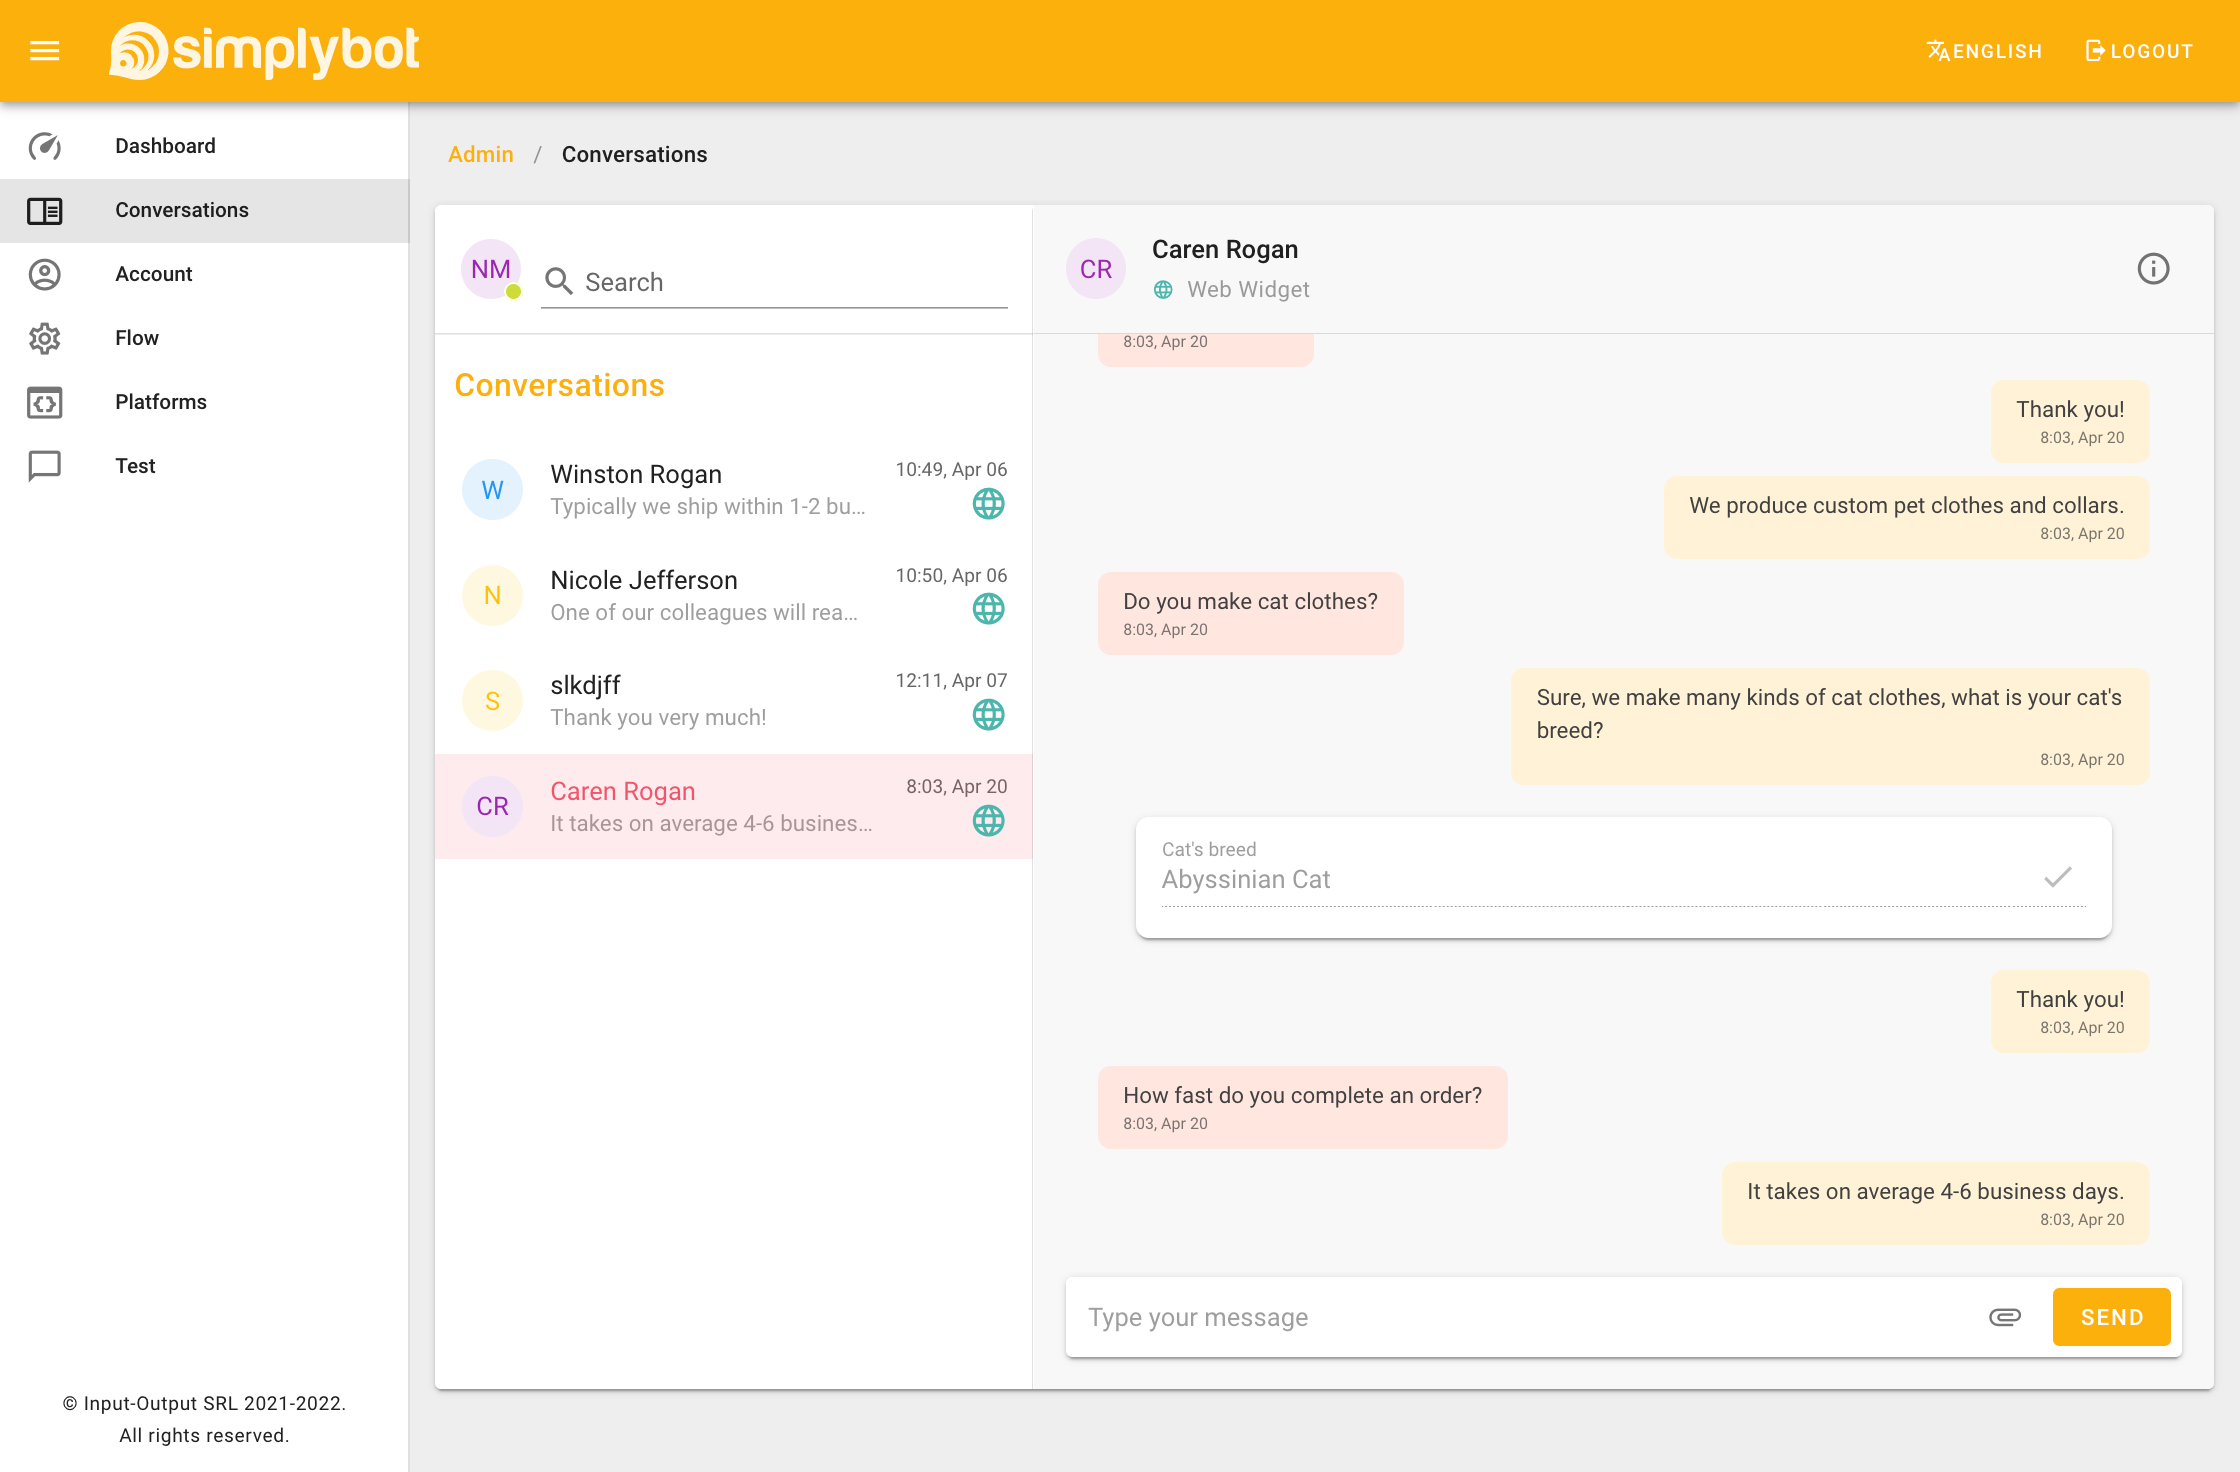Screen dimensions: 2240x1472
Task: Select Caren Rogan in conversation list
Action: tap(733, 807)
